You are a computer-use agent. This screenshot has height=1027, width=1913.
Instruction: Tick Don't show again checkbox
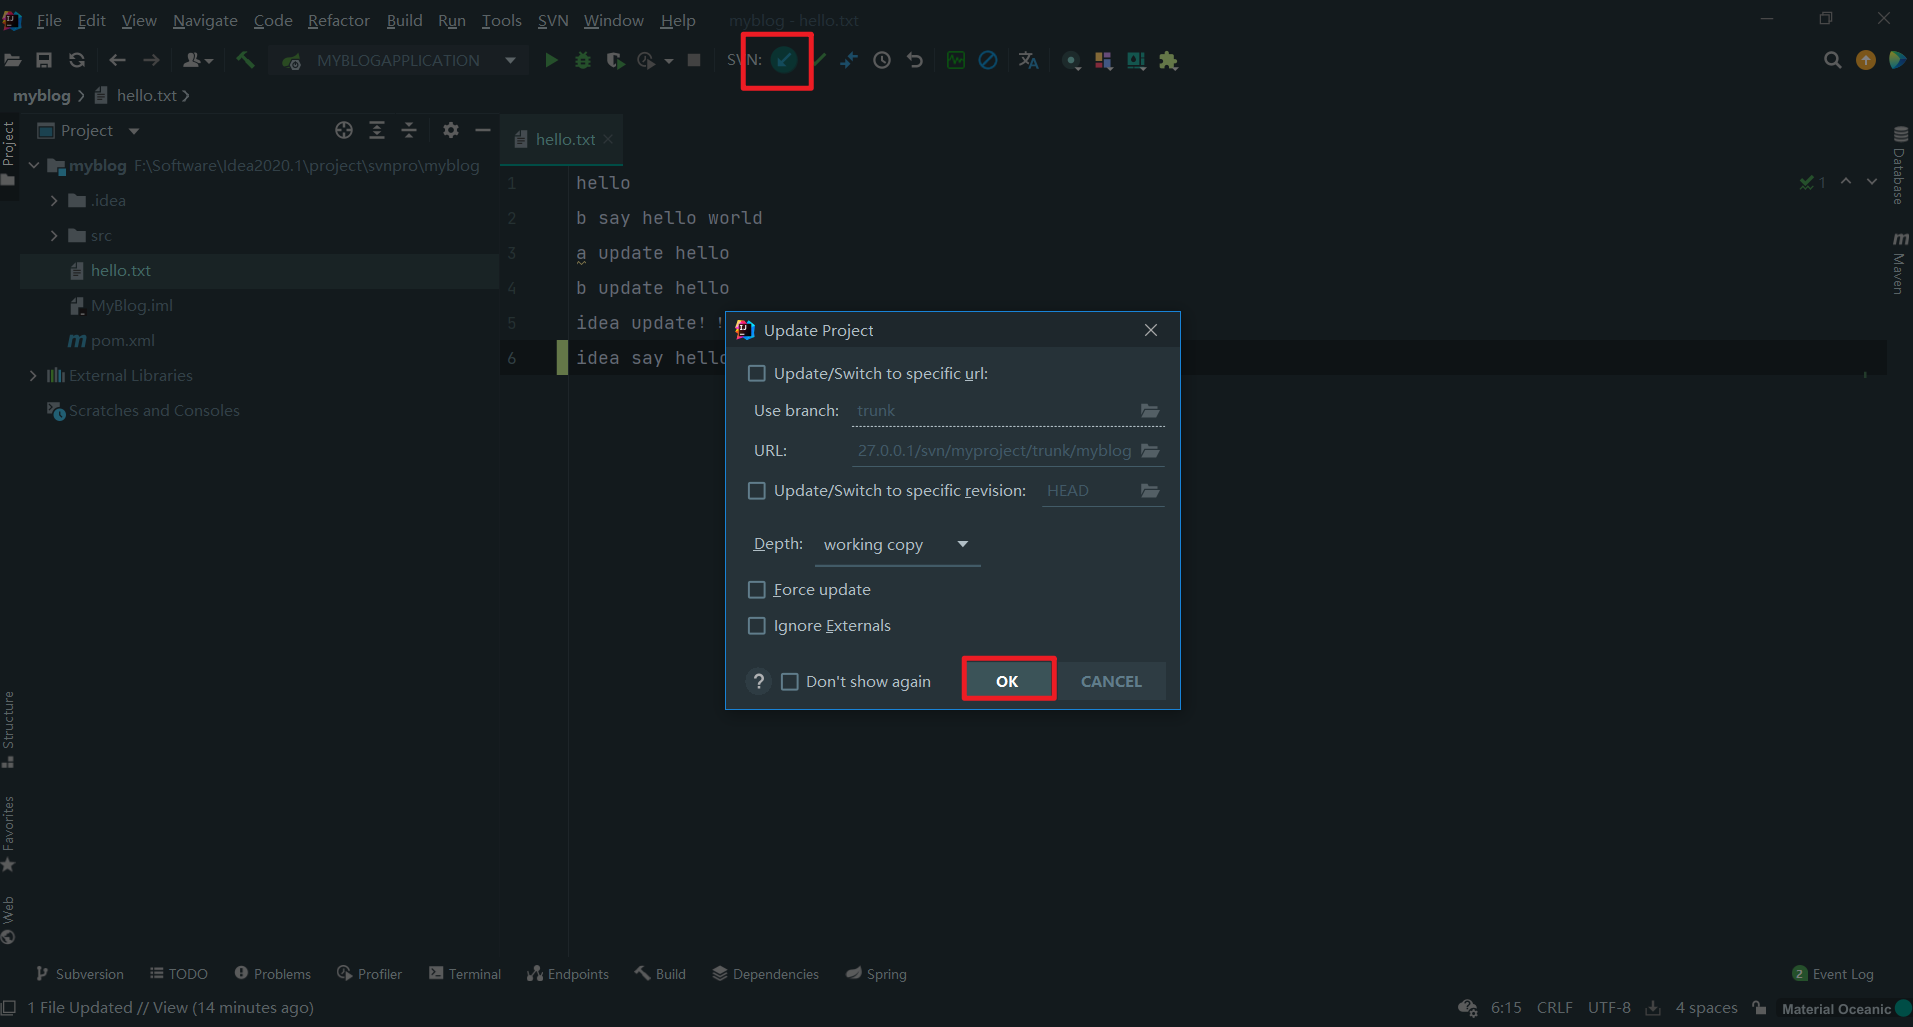[790, 681]
